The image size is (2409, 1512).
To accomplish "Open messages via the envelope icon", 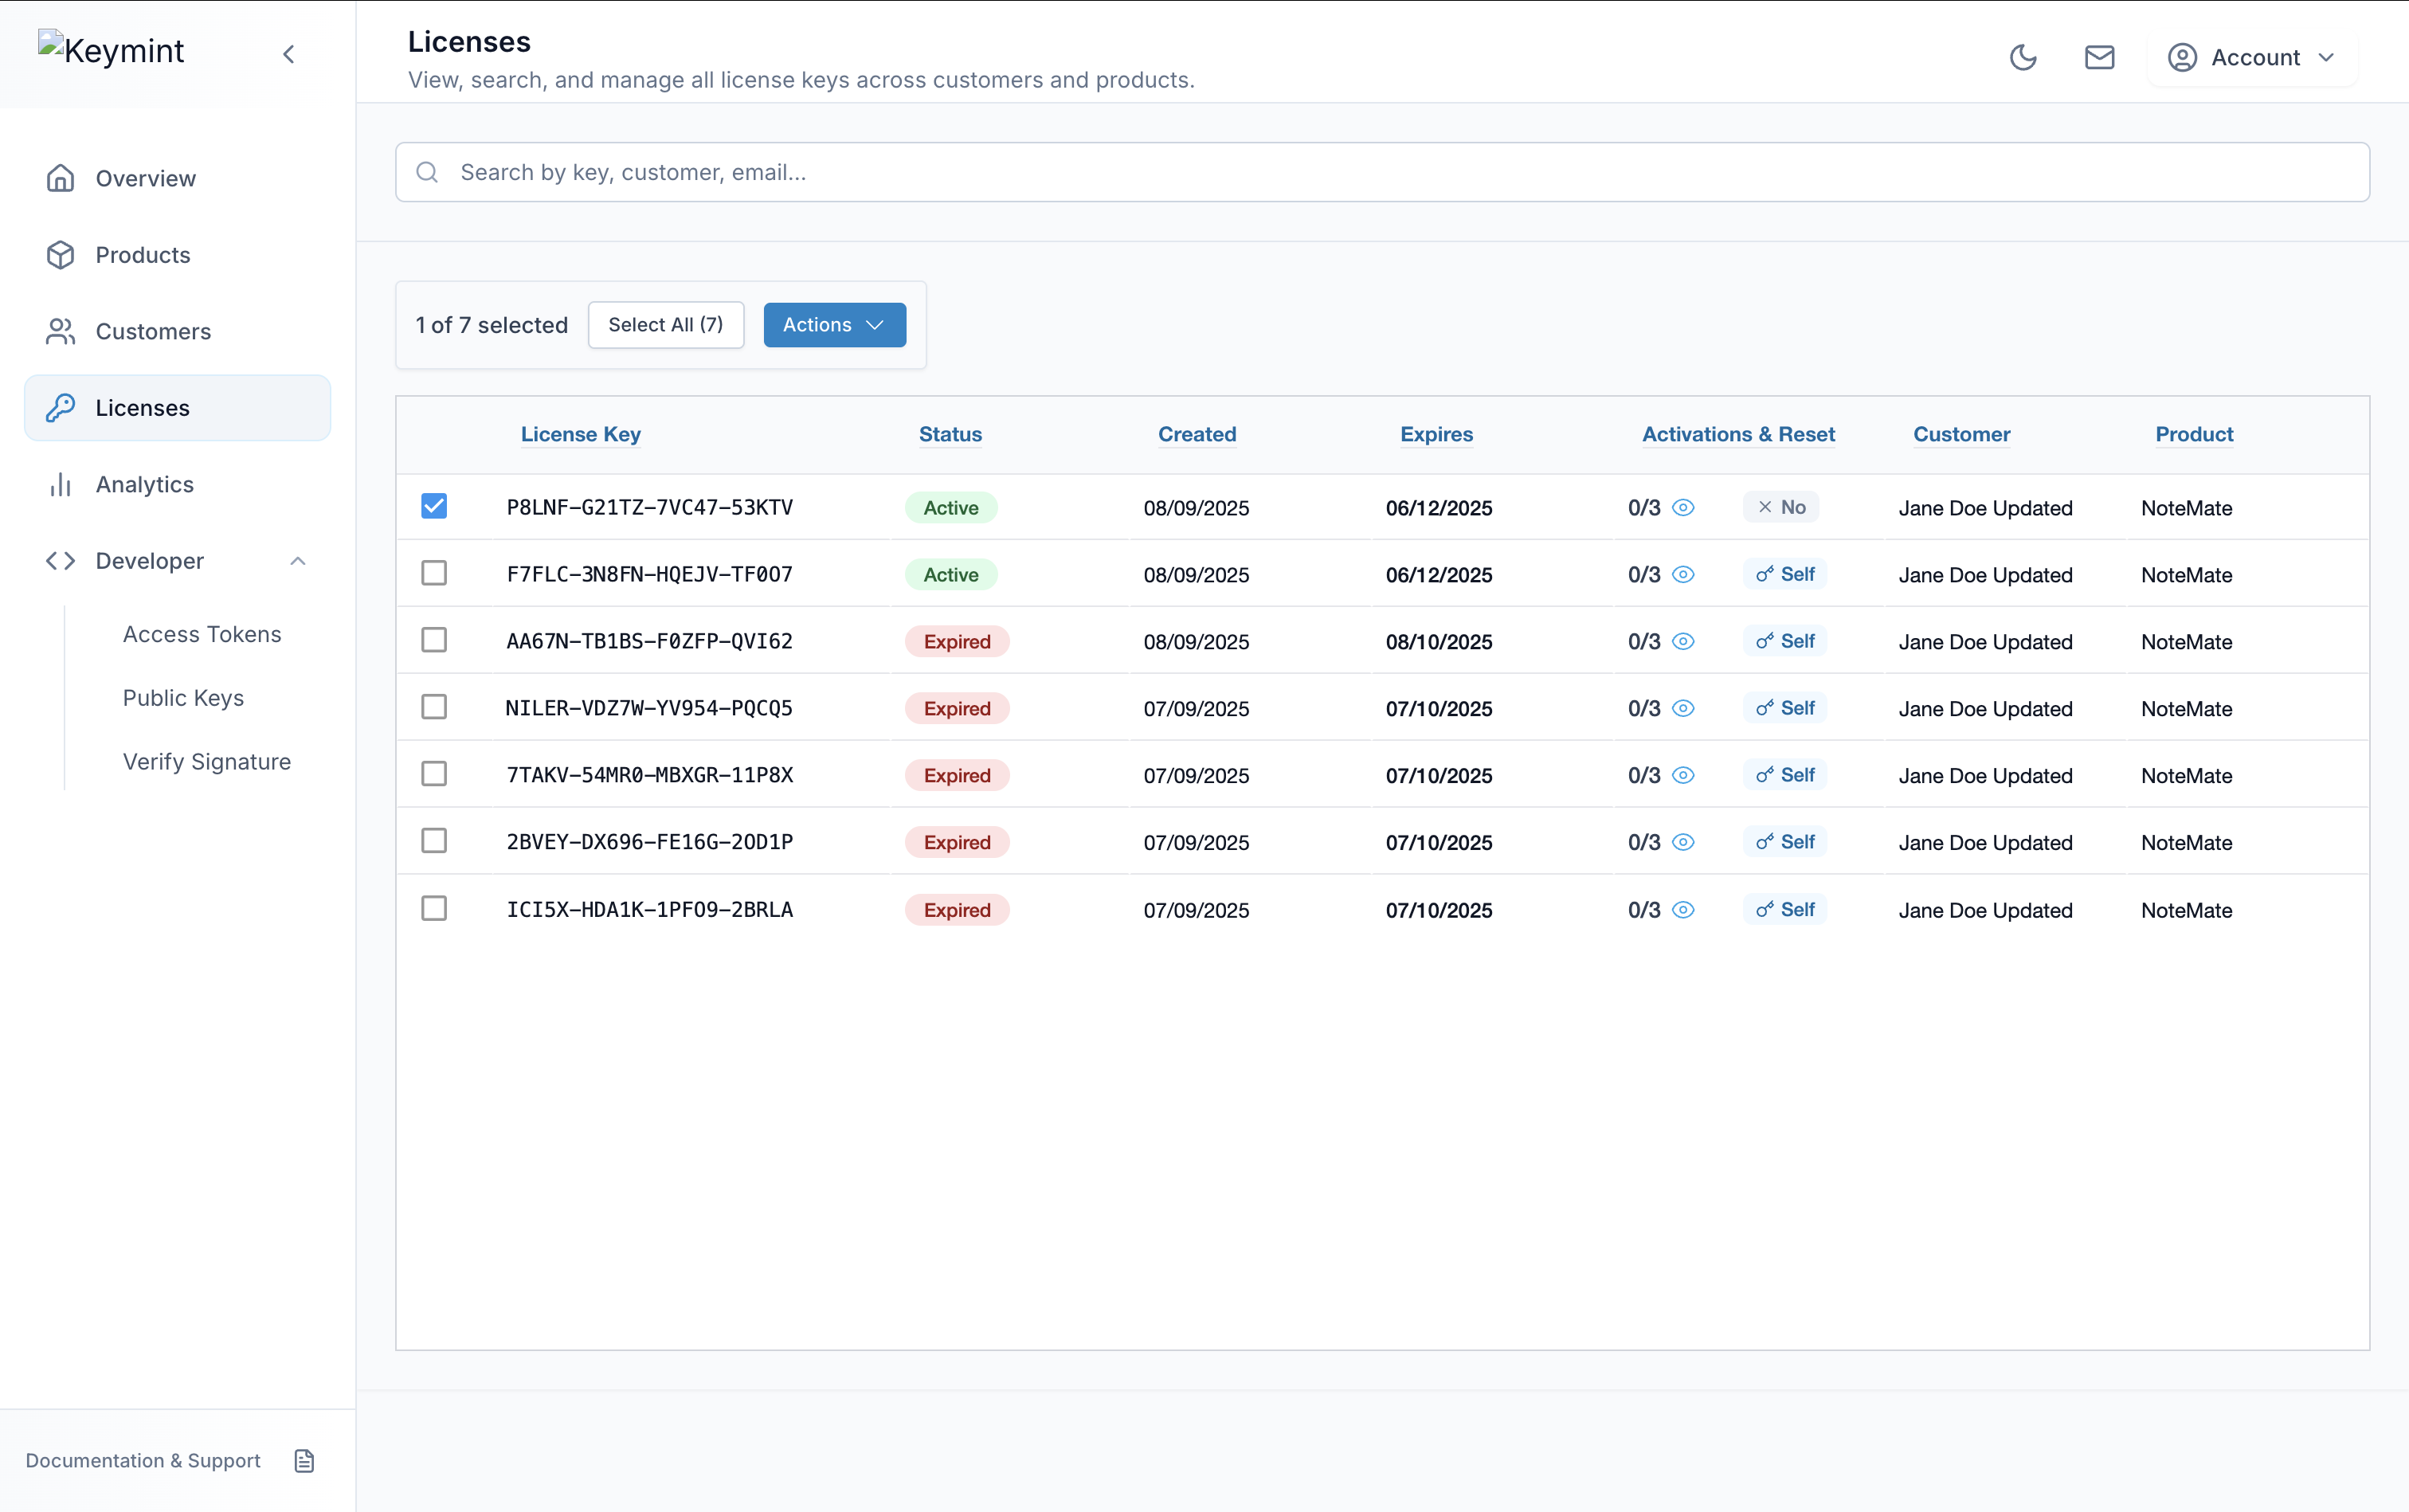I will click(2099, 57).
